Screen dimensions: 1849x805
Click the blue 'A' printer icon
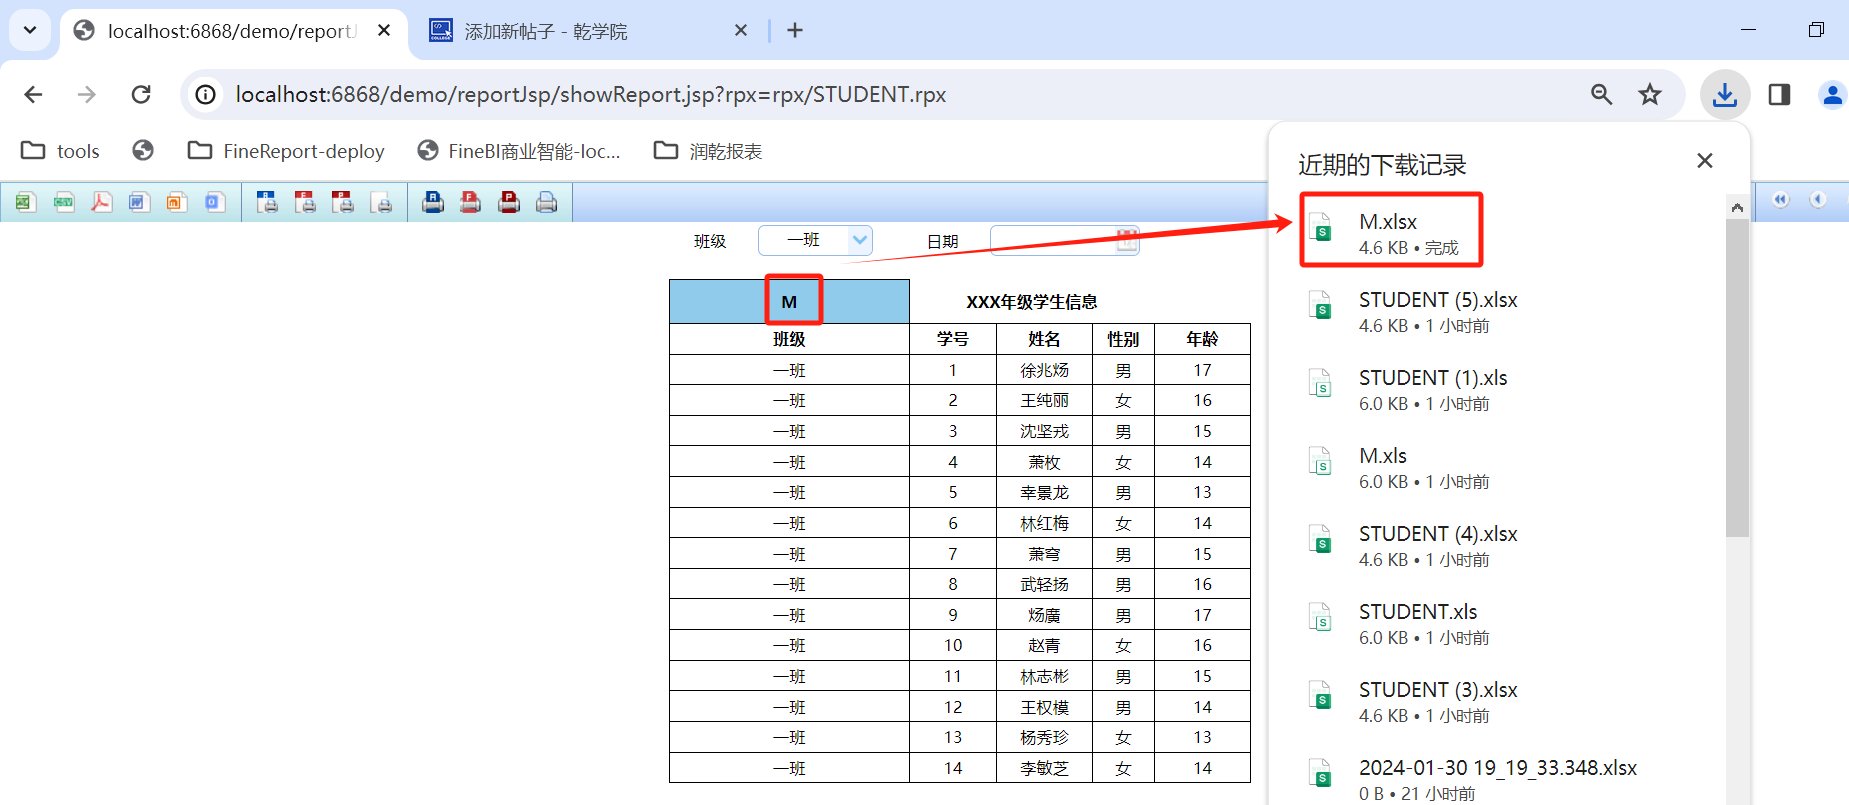(433, 203)
